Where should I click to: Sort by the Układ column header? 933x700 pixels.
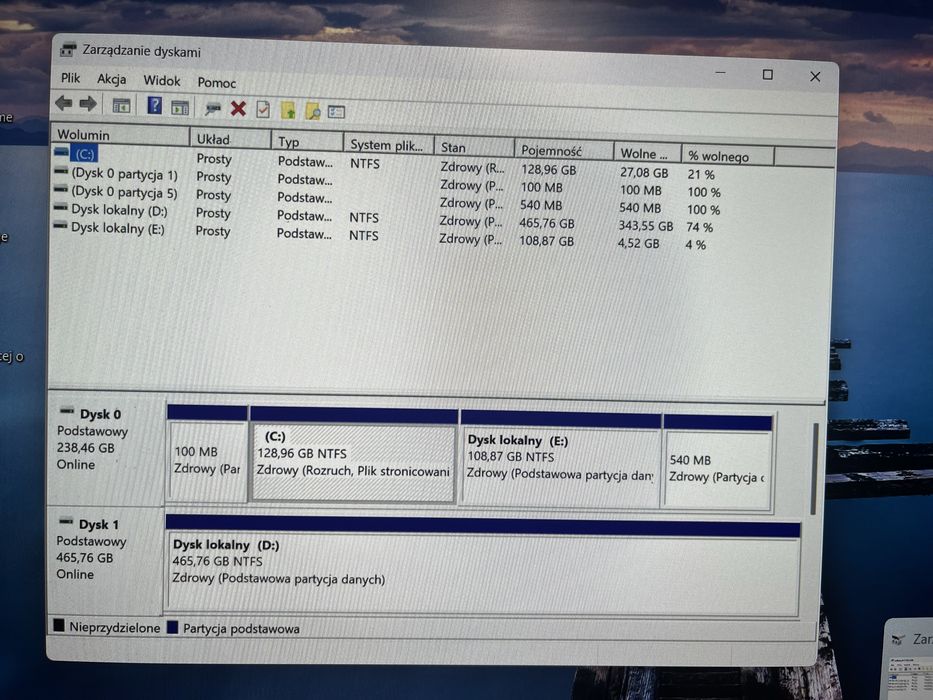(230, 139)
